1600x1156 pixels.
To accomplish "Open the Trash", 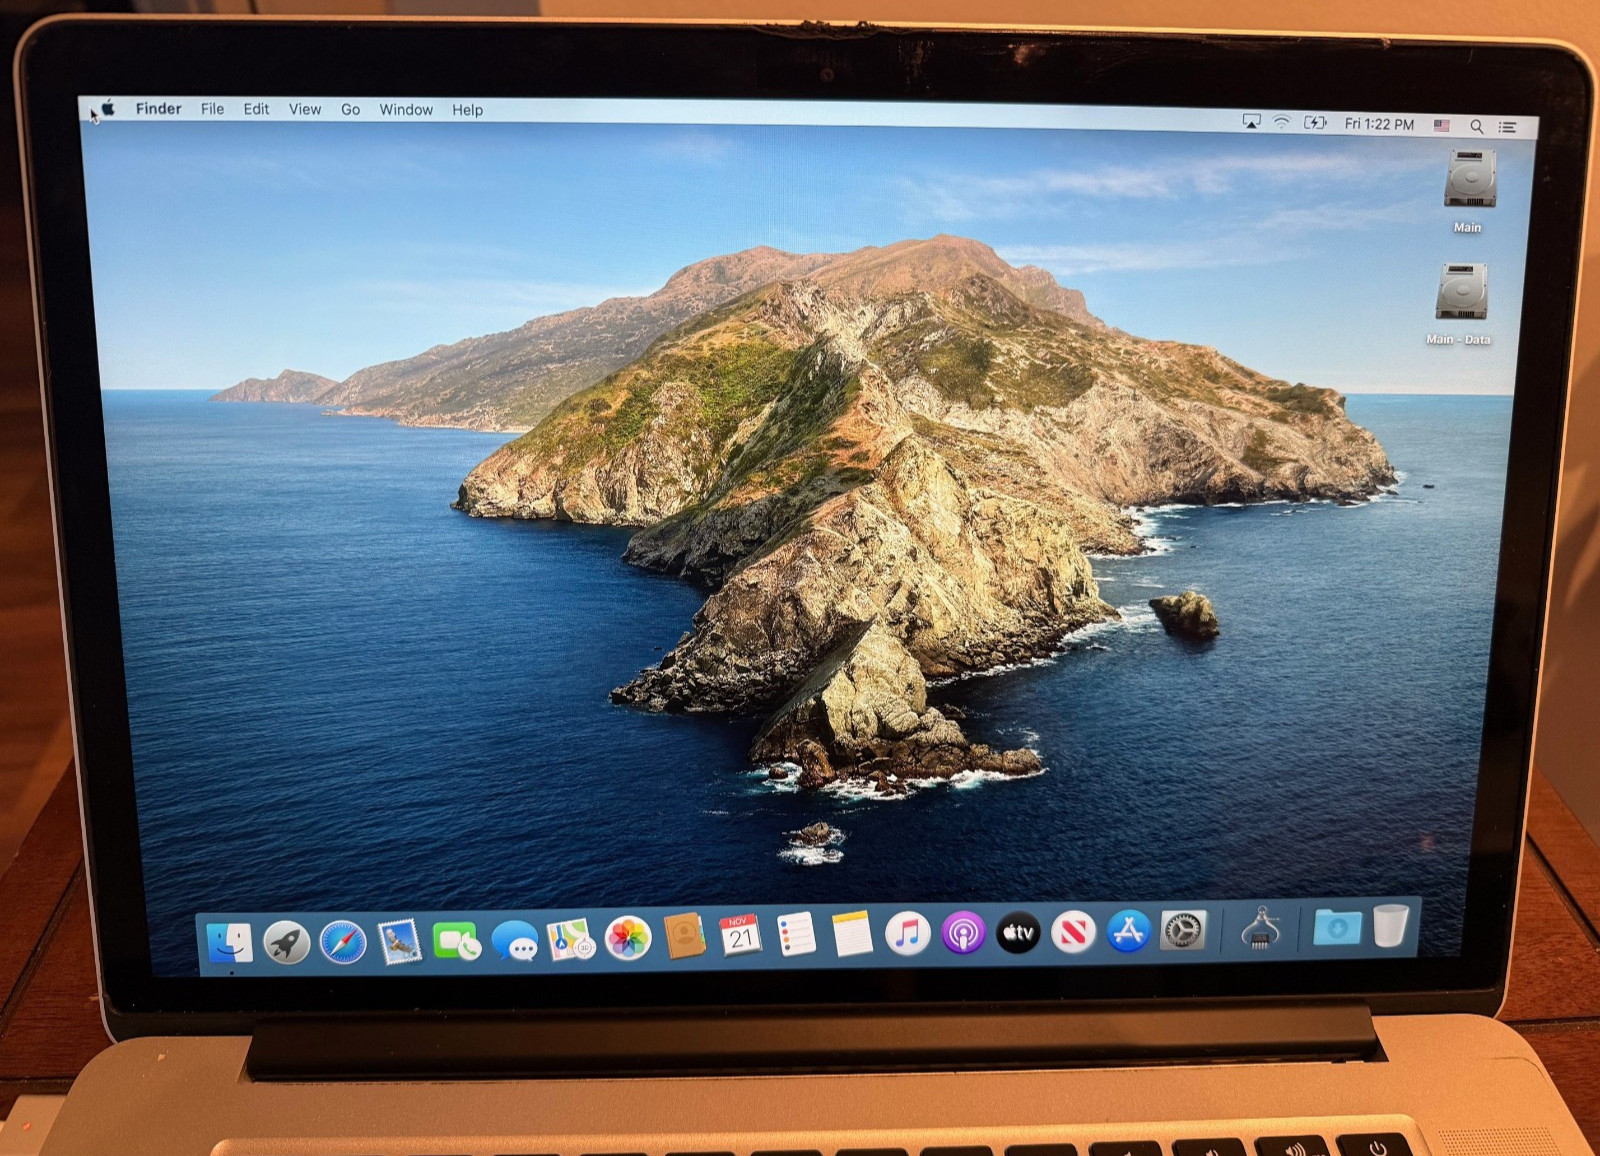I will click(1390, 925).
